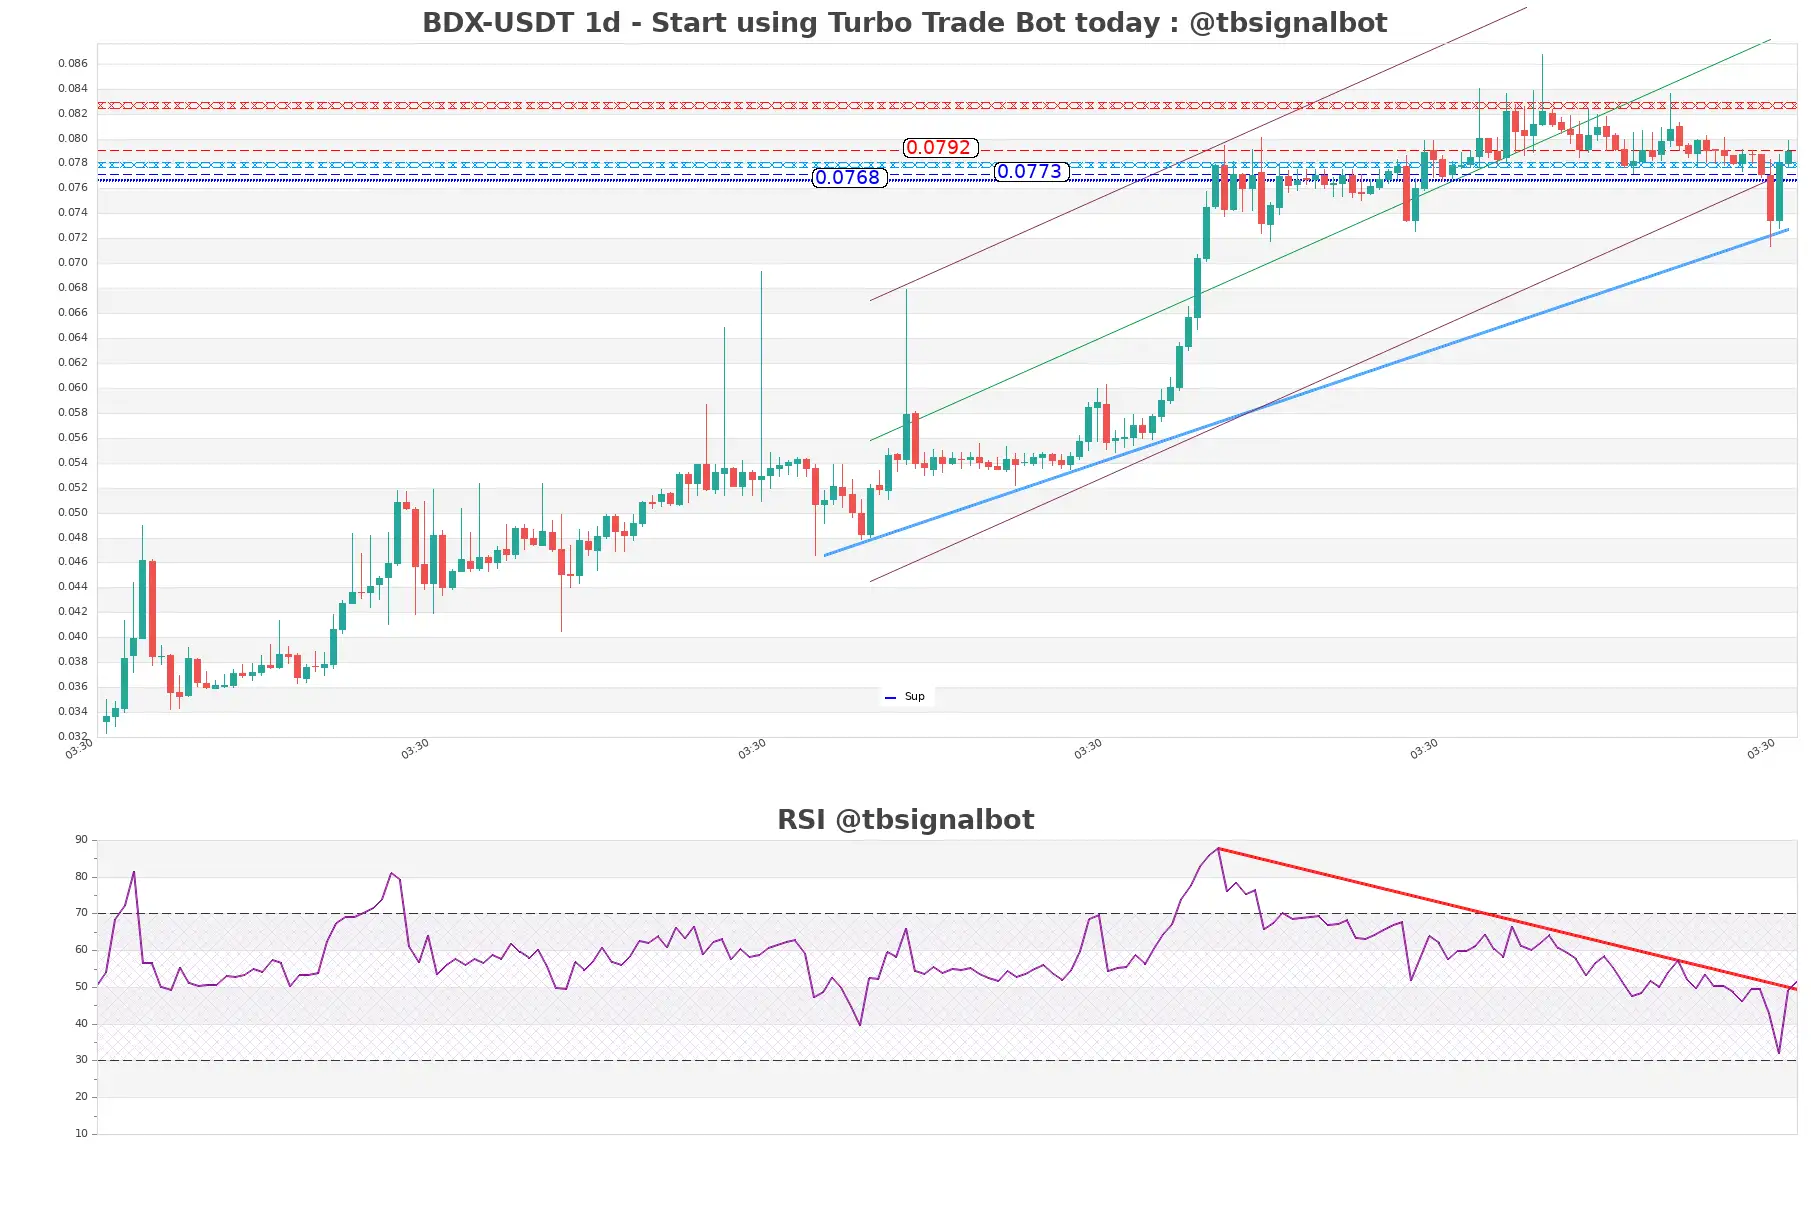Click the 0.086 price axis label

click(73, 64)
